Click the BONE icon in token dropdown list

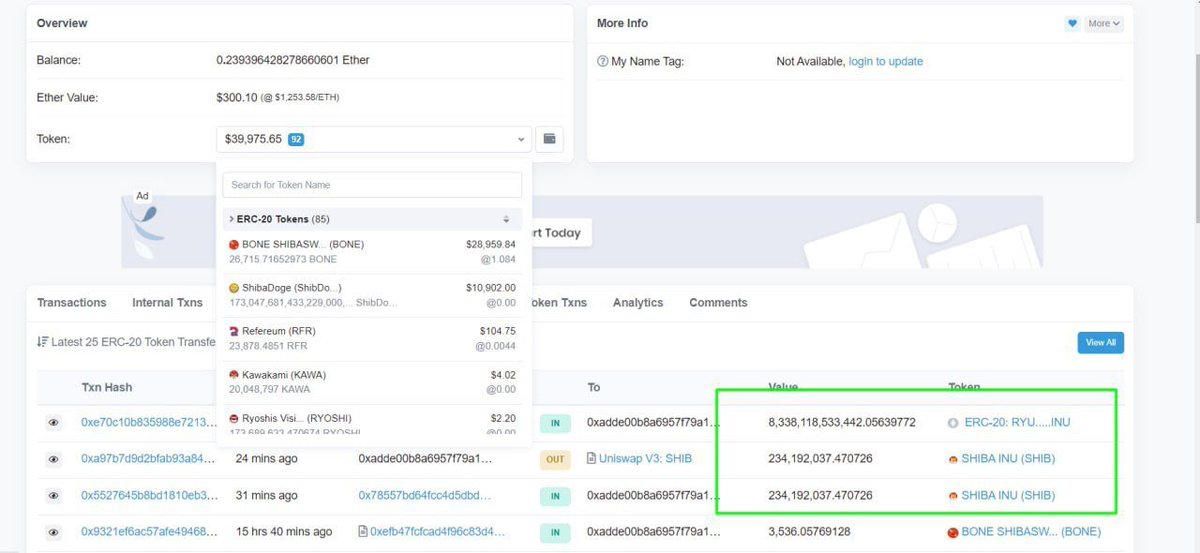click(234, 244)
